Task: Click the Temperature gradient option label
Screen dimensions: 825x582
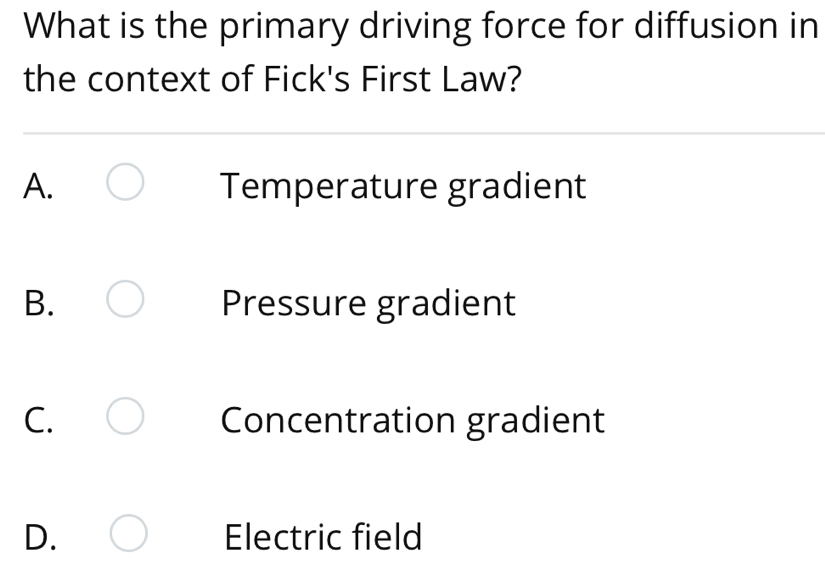Action: pyautogui.click(x=404, y=186)
